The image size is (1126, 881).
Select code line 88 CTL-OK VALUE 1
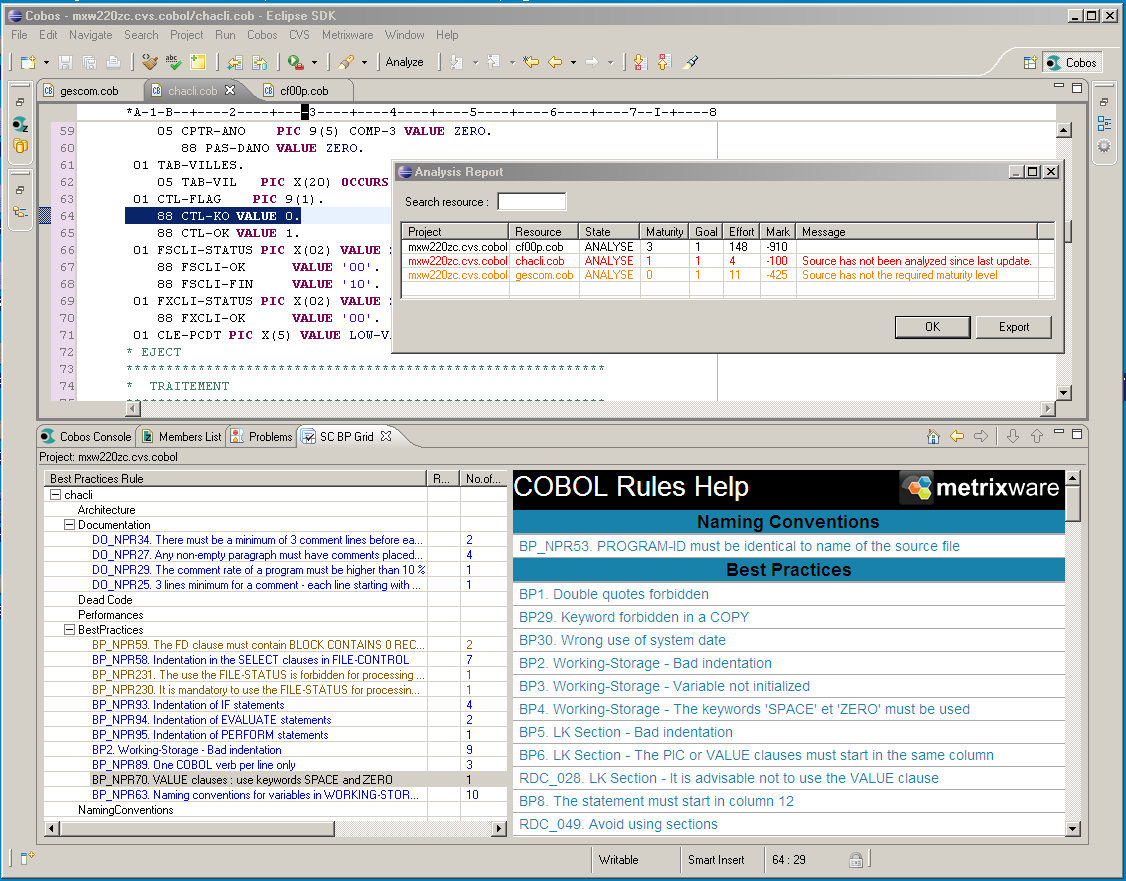pyautogui.click(x=228, y=233)
